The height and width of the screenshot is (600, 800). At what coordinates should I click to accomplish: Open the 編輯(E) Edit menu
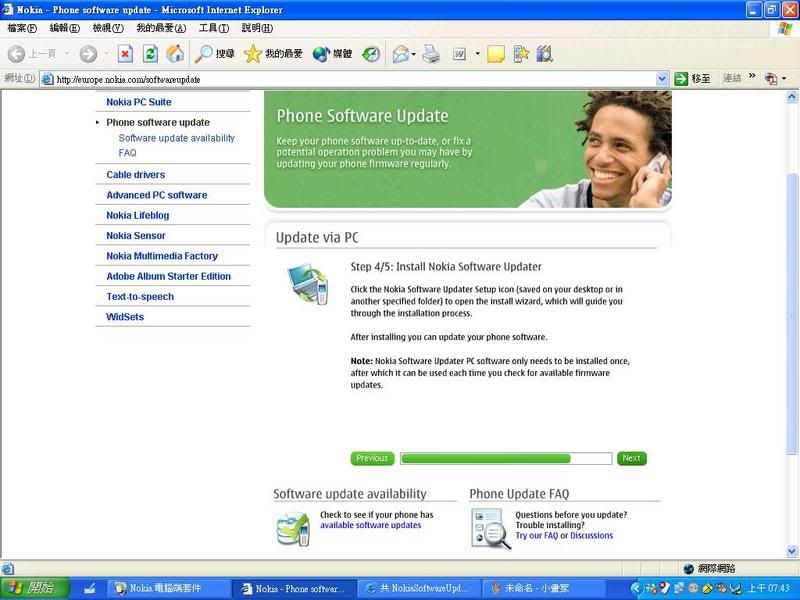pyautogui.click(x=65, y=28)
